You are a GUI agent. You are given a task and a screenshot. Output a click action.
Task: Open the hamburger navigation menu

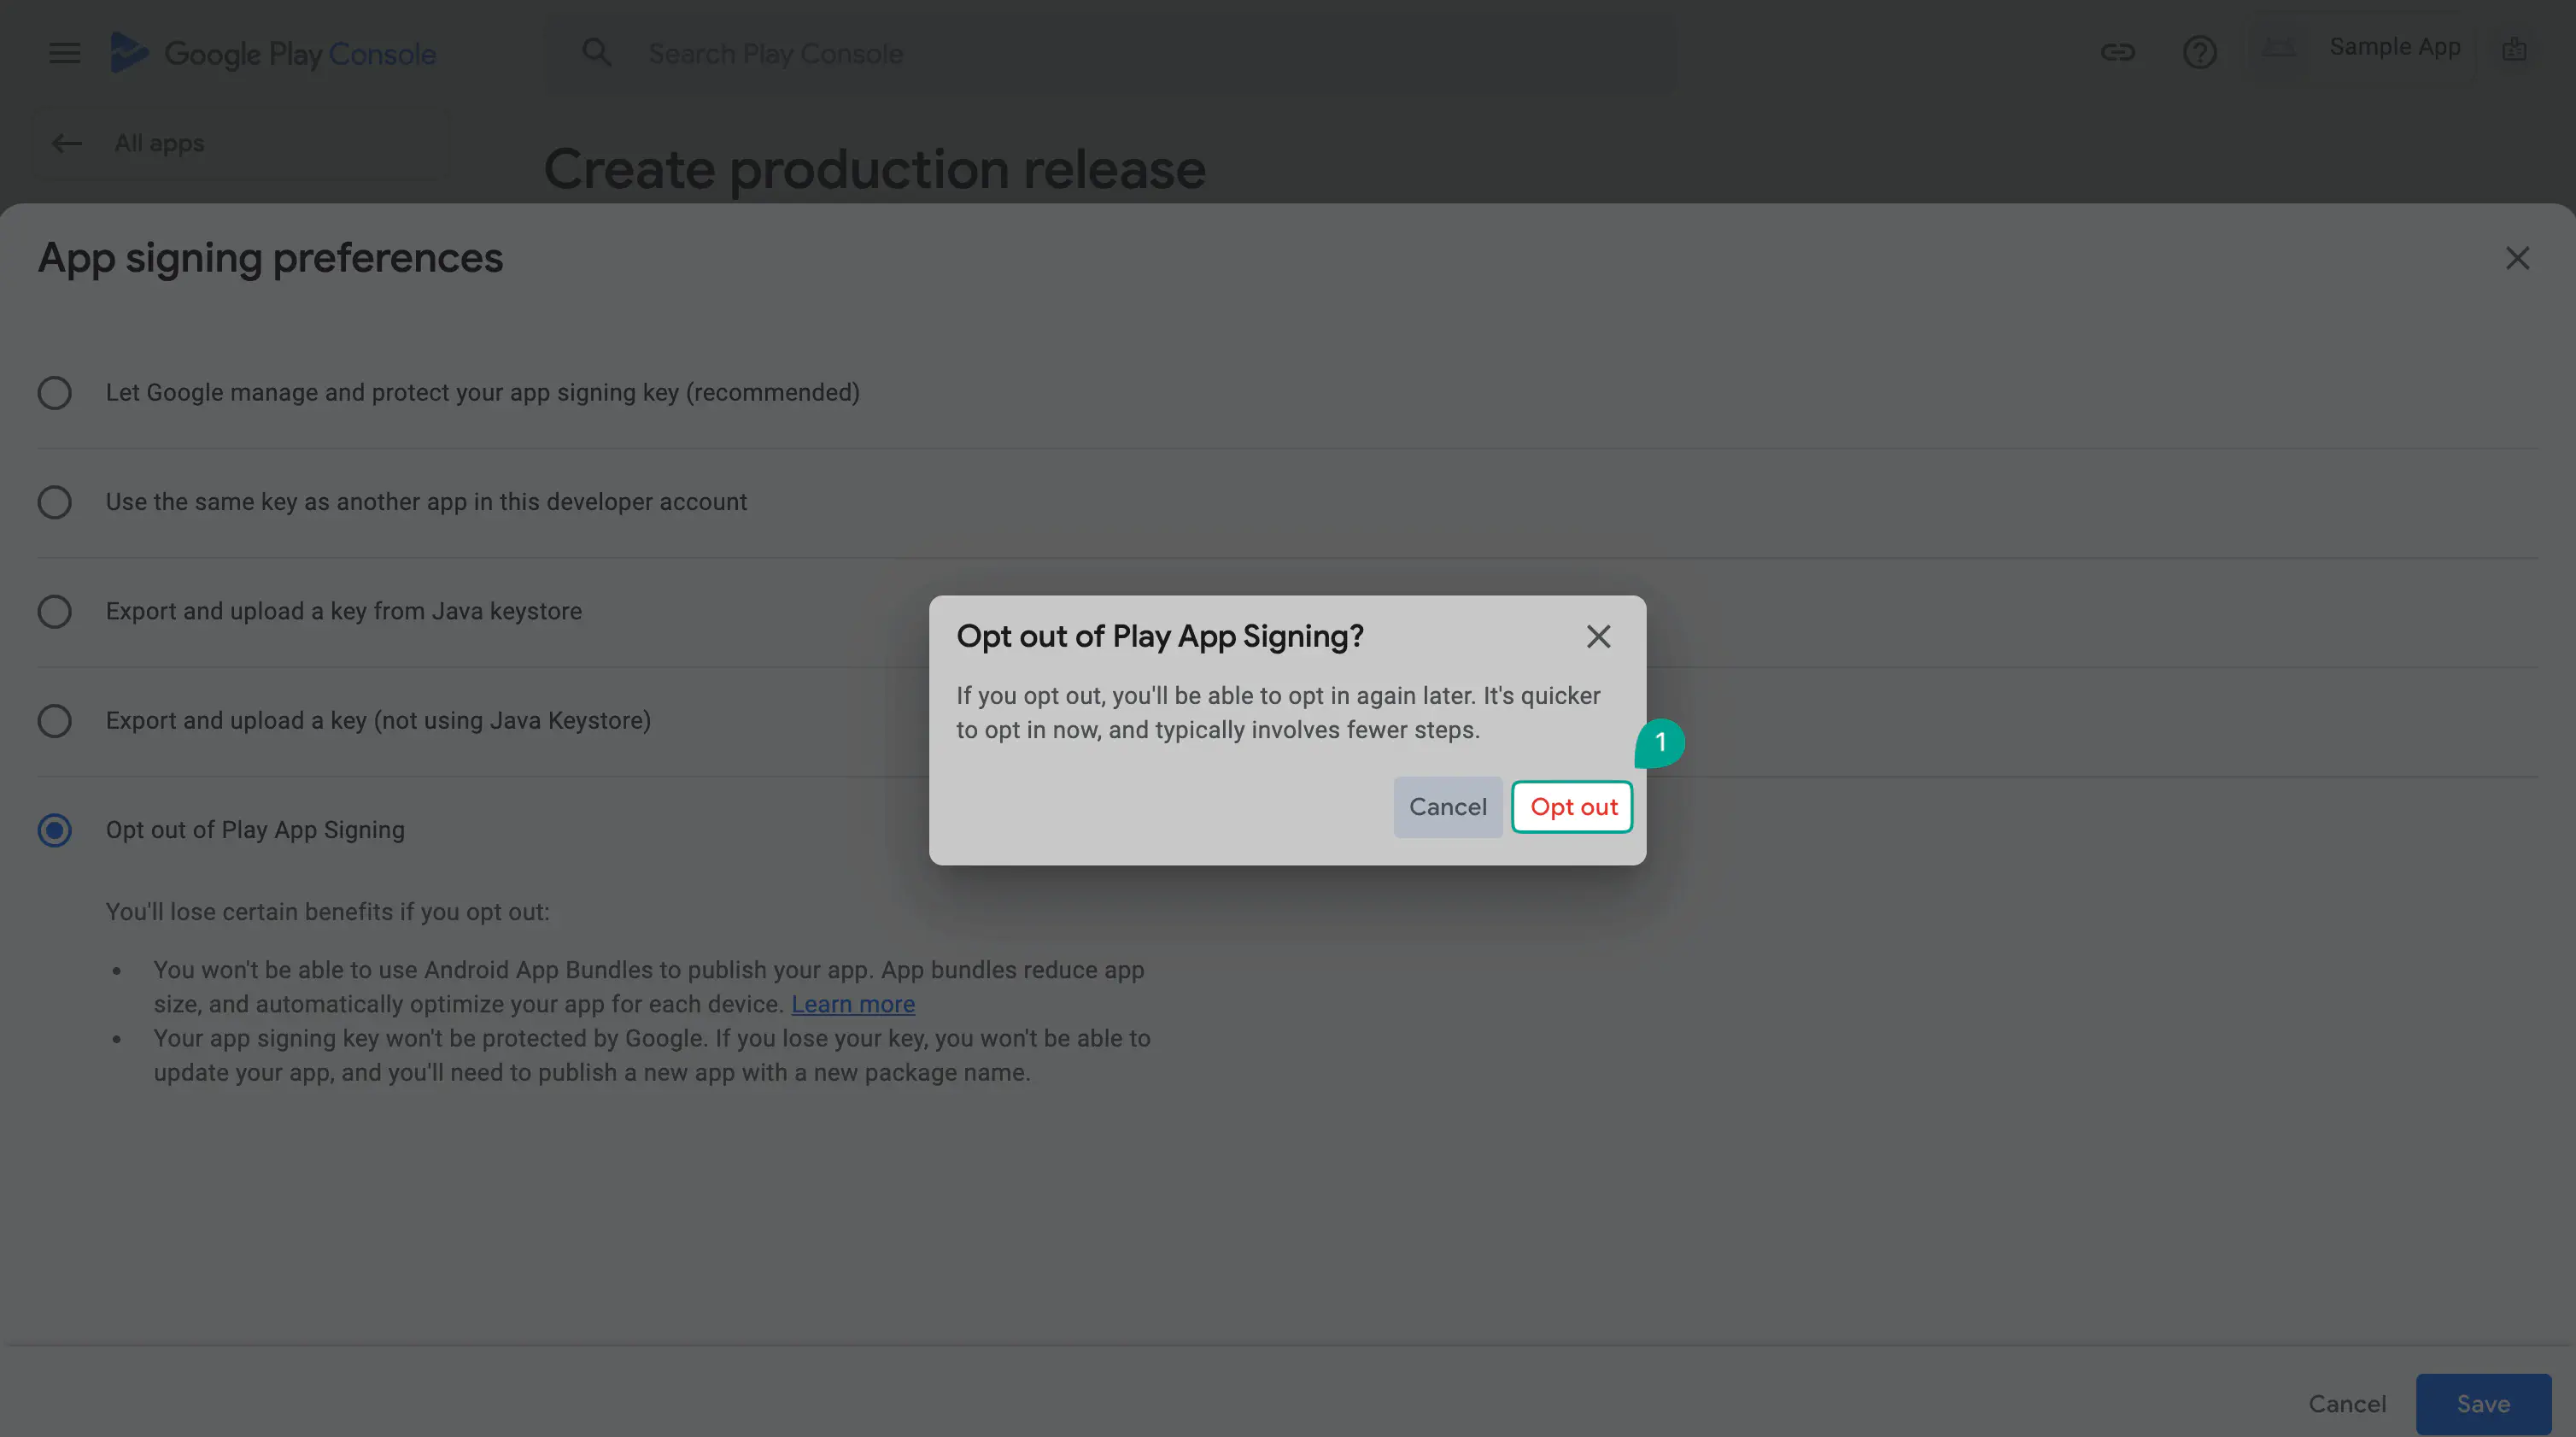tap(65, 53)
